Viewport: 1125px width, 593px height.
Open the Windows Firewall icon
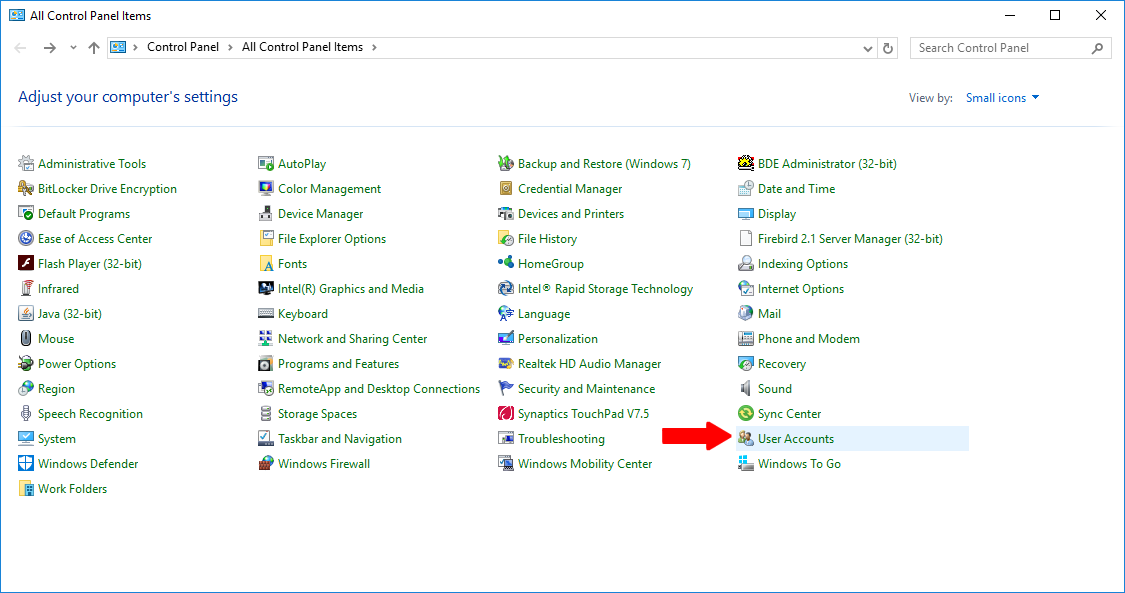click(266, 464)
